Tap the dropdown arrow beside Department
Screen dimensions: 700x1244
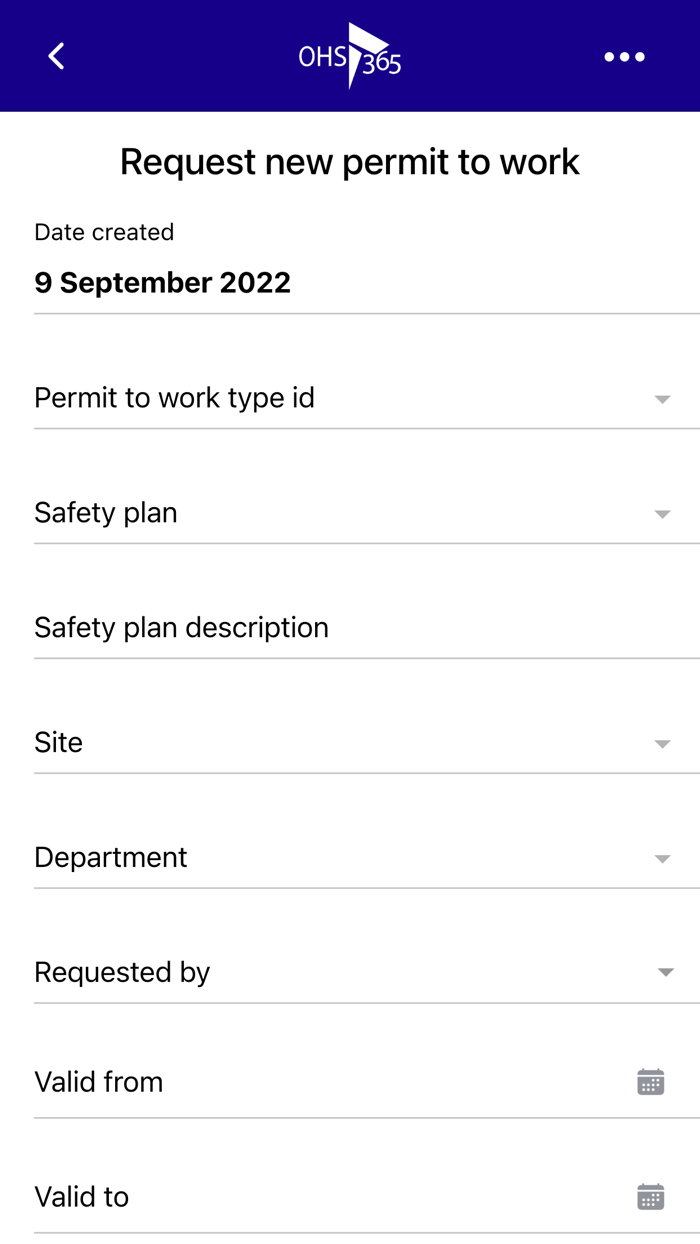coord(661,858)
